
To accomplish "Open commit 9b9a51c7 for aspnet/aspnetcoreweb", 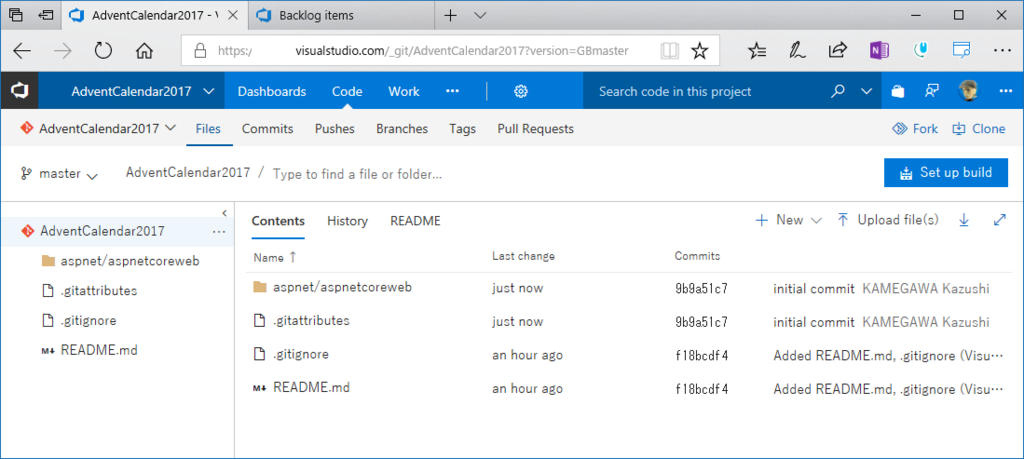I will (x=701, y=288).
